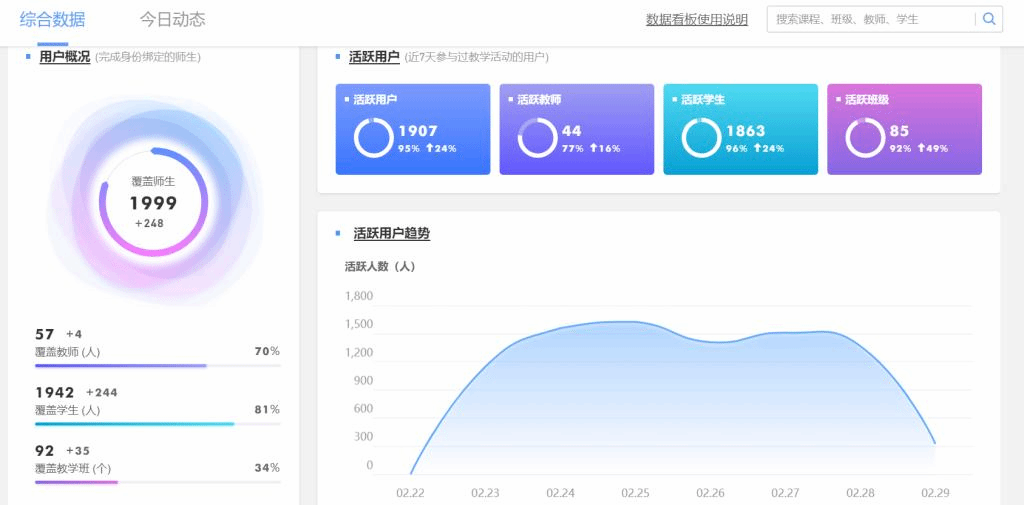Viewport: 1024px width, 505px height.
Task: Click the 活跃学生 up-arrow growth indicator
Action: [x=757, y=148]
